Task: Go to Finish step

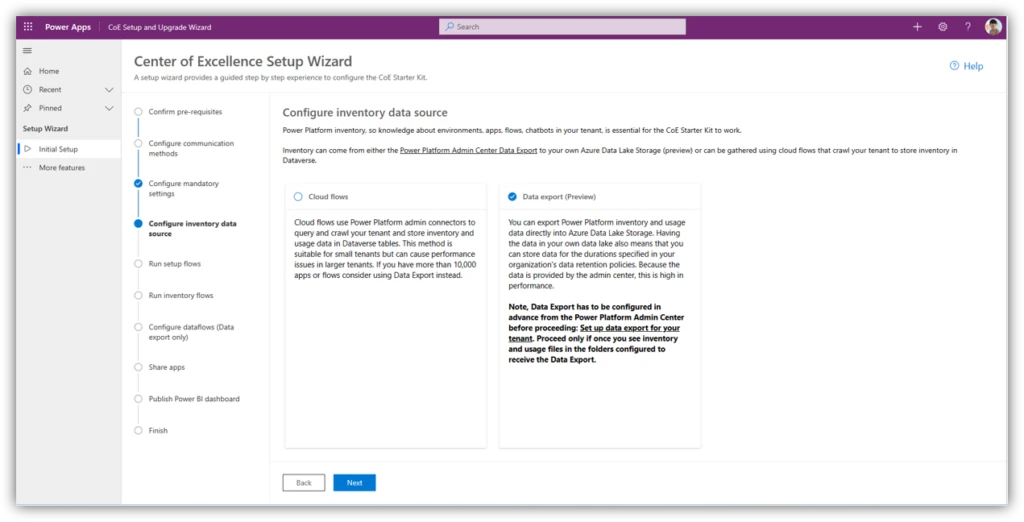Action: coord(157,431)
